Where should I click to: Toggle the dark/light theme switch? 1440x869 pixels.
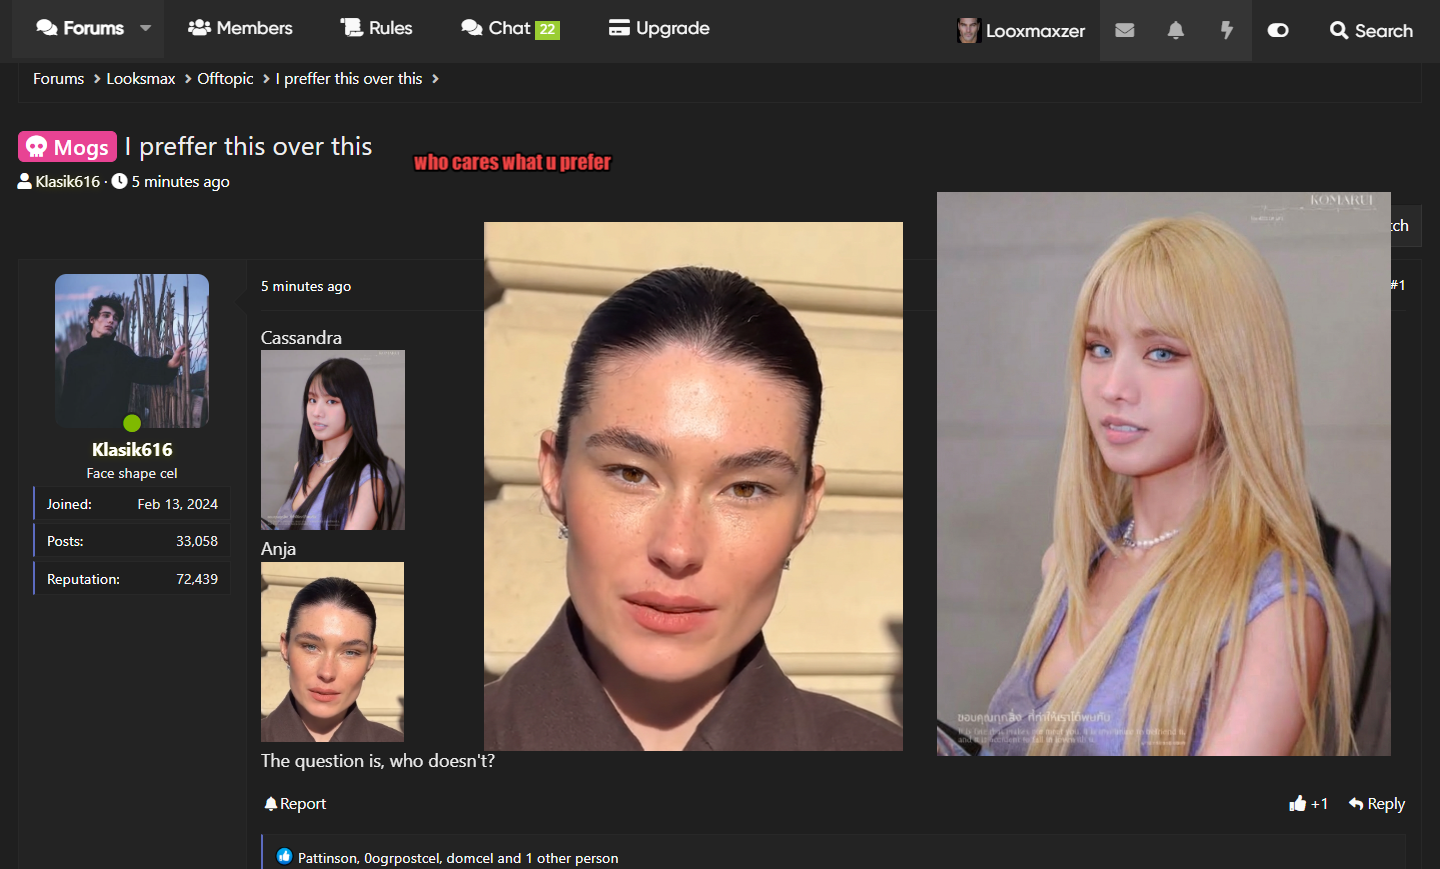1277,30
